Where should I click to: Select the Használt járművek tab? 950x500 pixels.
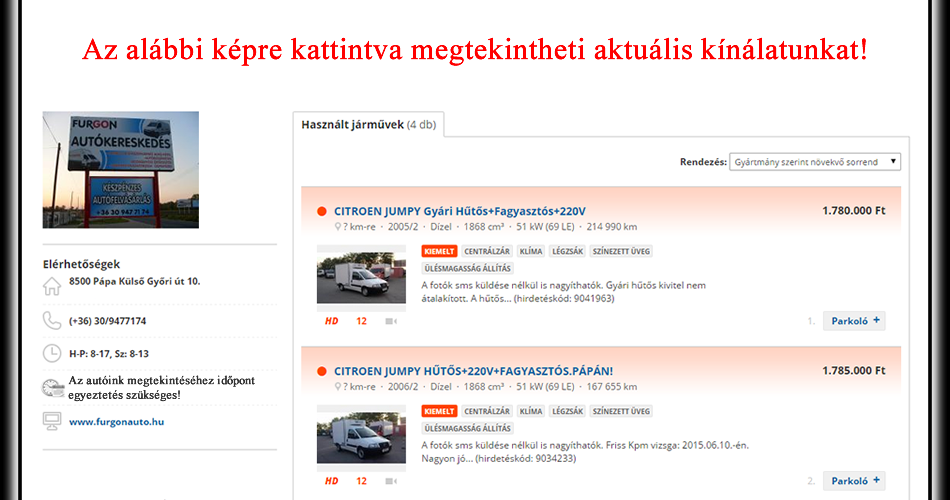[x=368, y=125]
